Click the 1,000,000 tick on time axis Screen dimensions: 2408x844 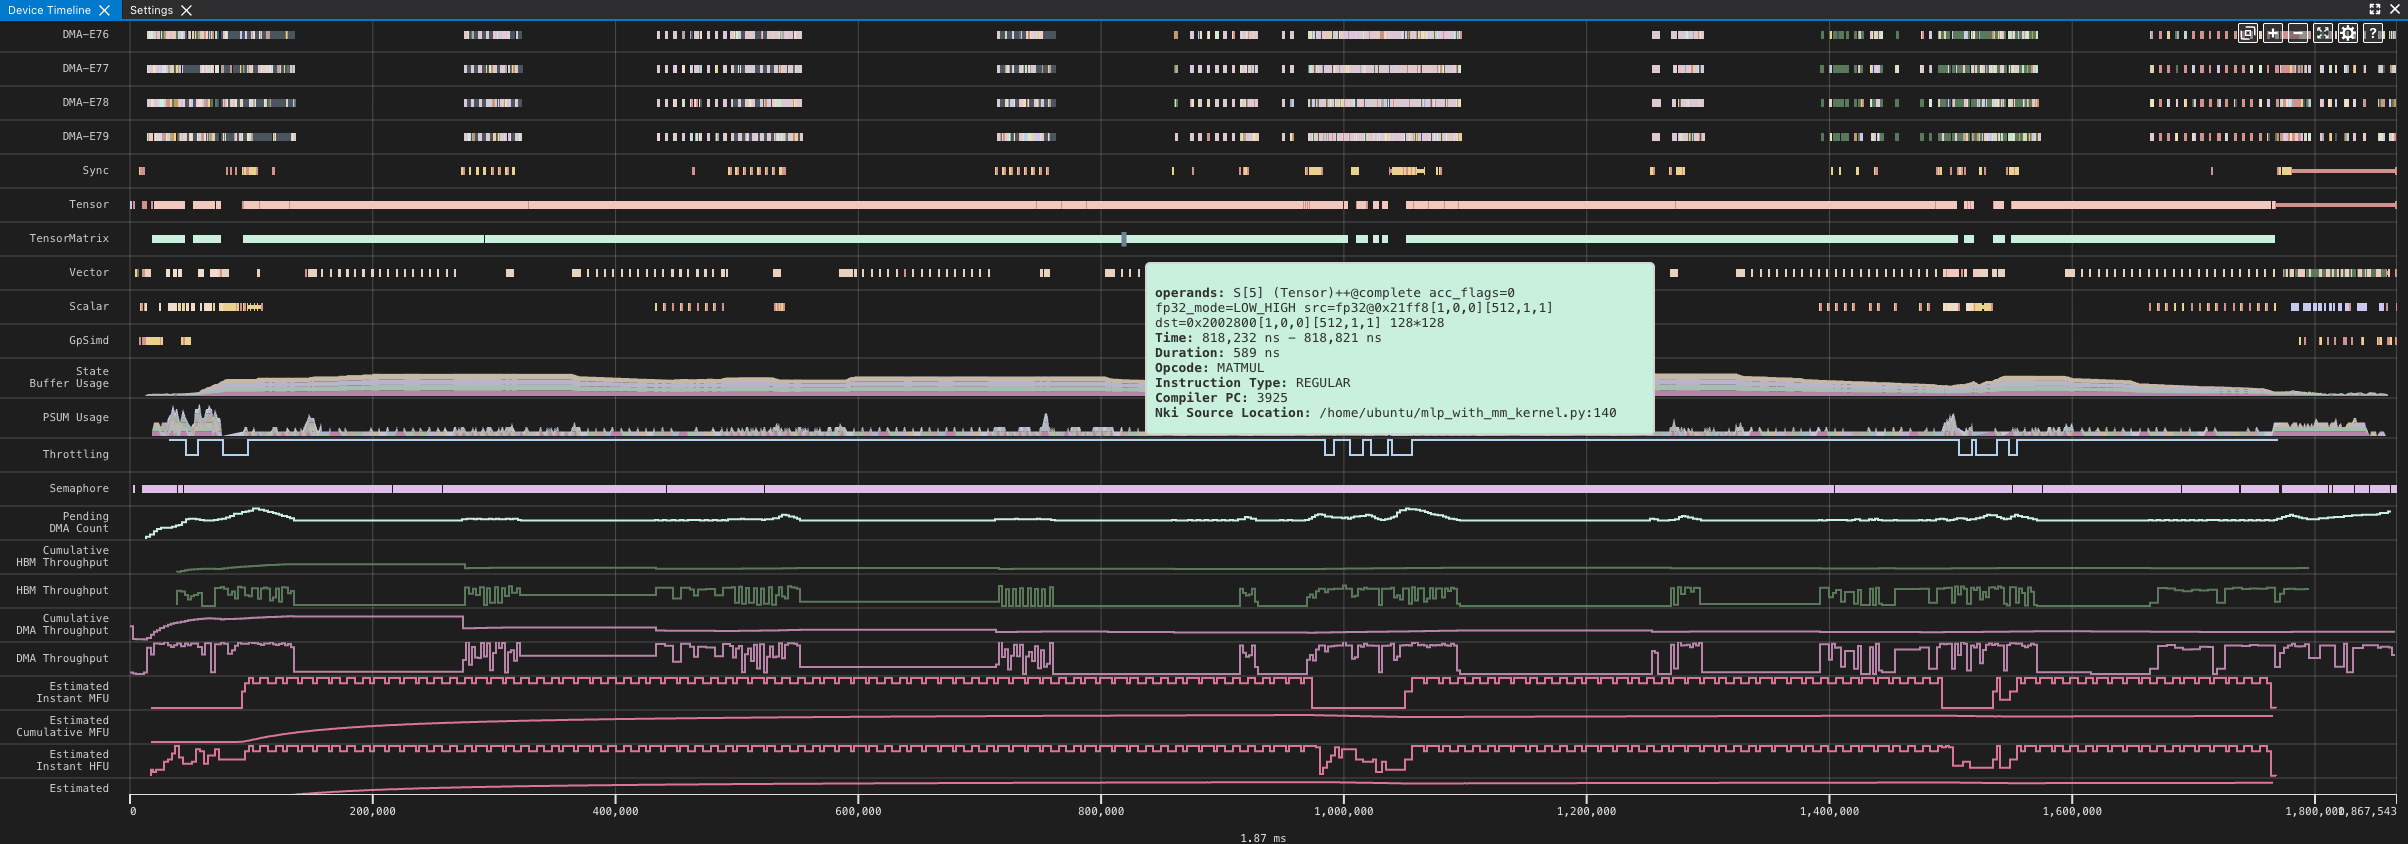click(1344, 811)
